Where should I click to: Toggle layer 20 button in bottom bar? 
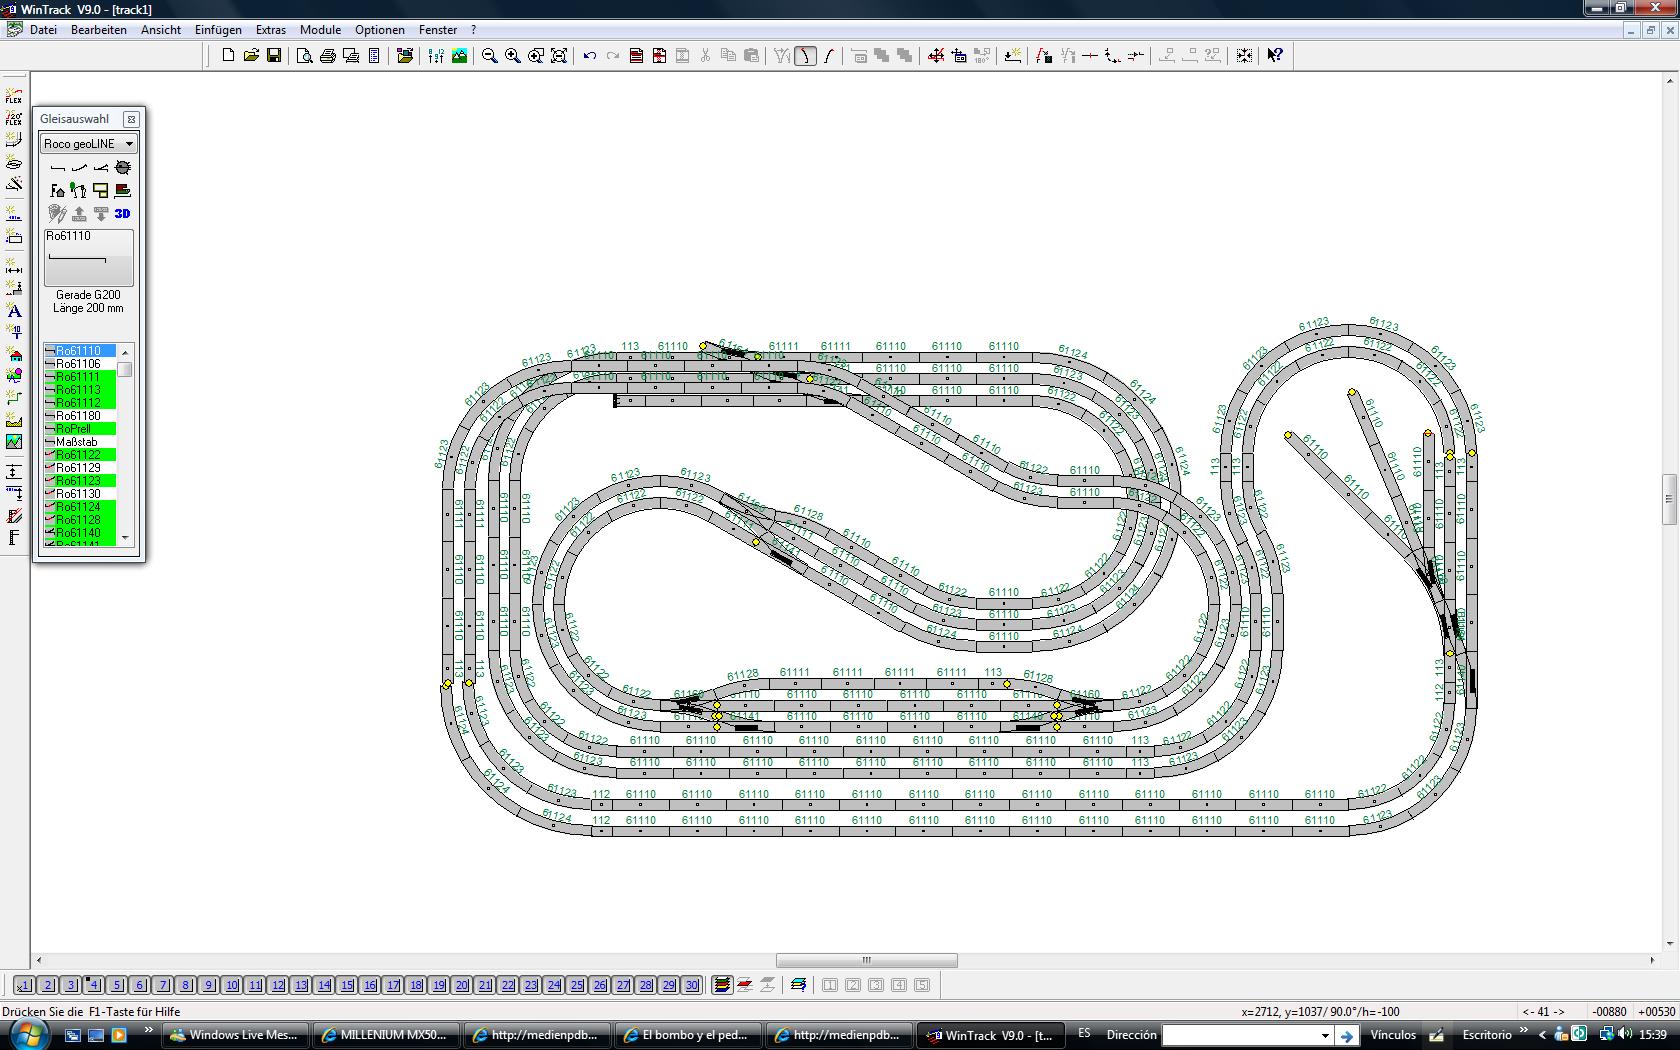462,985
